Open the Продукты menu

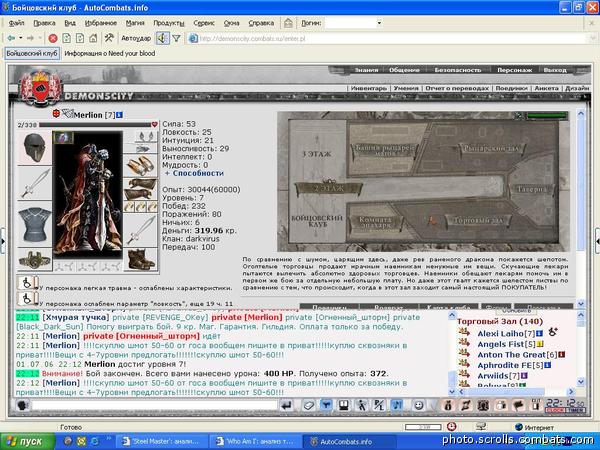click(x=169, y=23)
